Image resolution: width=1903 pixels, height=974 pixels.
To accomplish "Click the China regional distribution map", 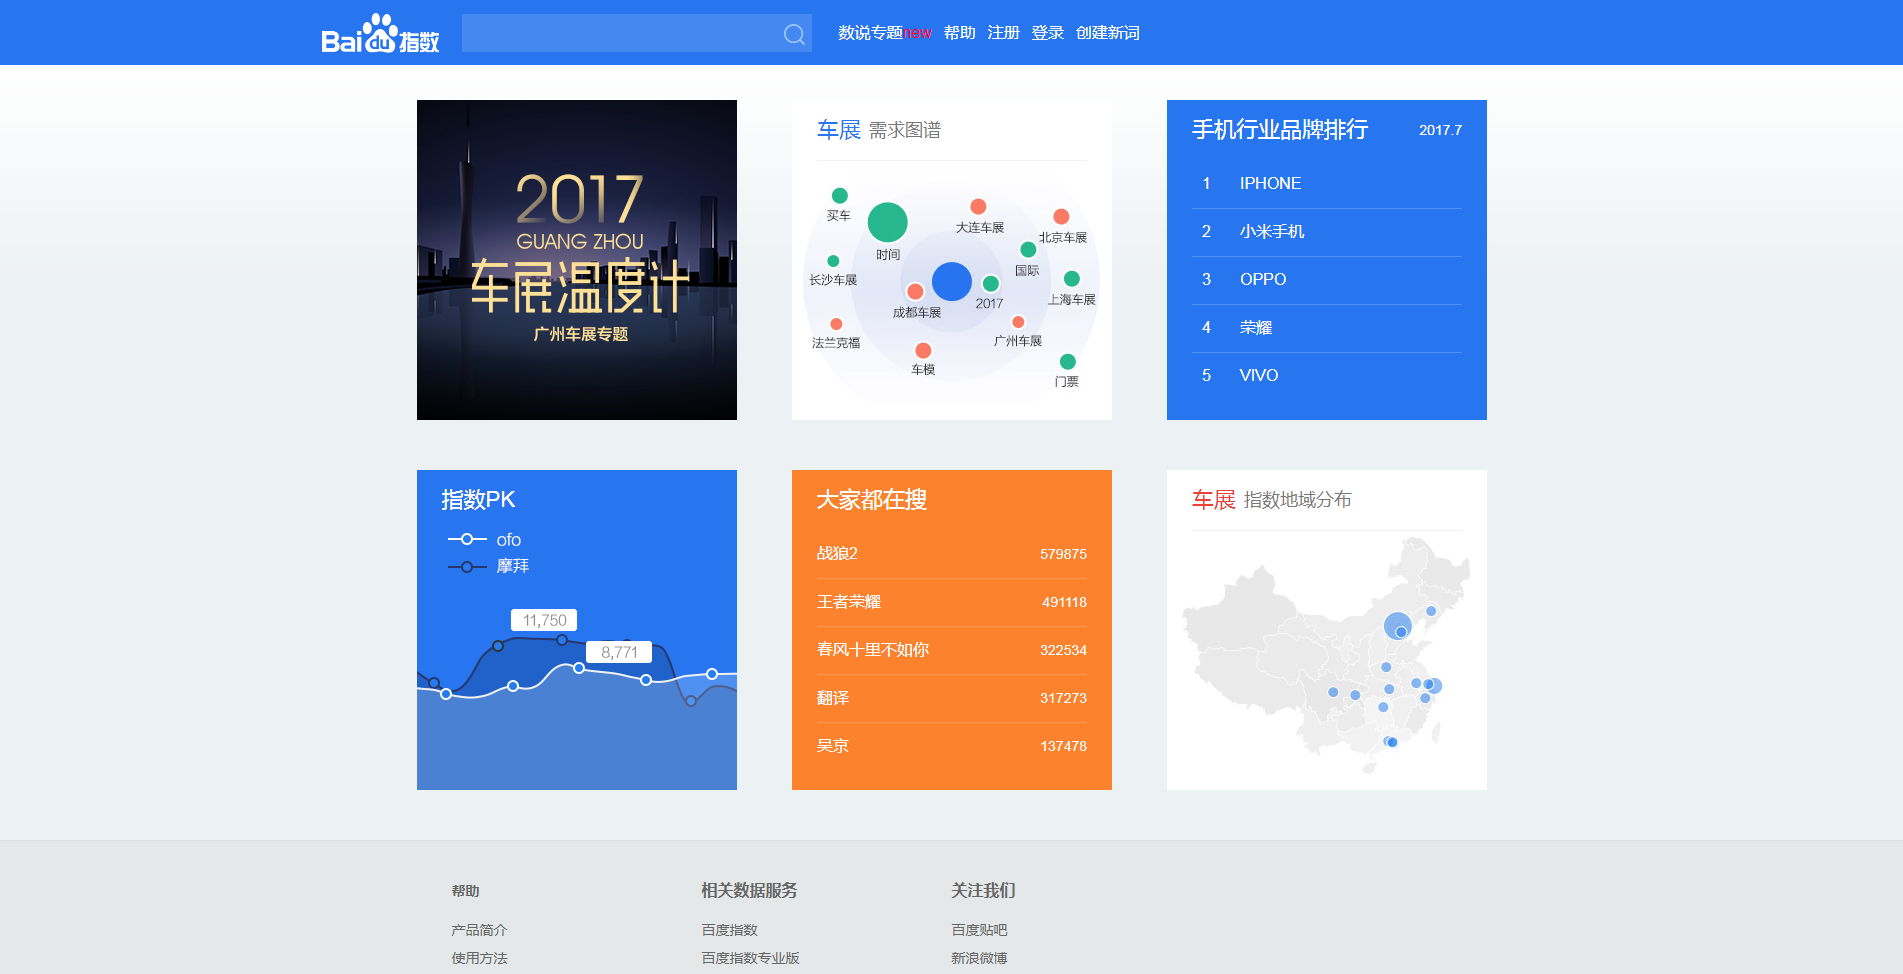I will pos(1327,656).
